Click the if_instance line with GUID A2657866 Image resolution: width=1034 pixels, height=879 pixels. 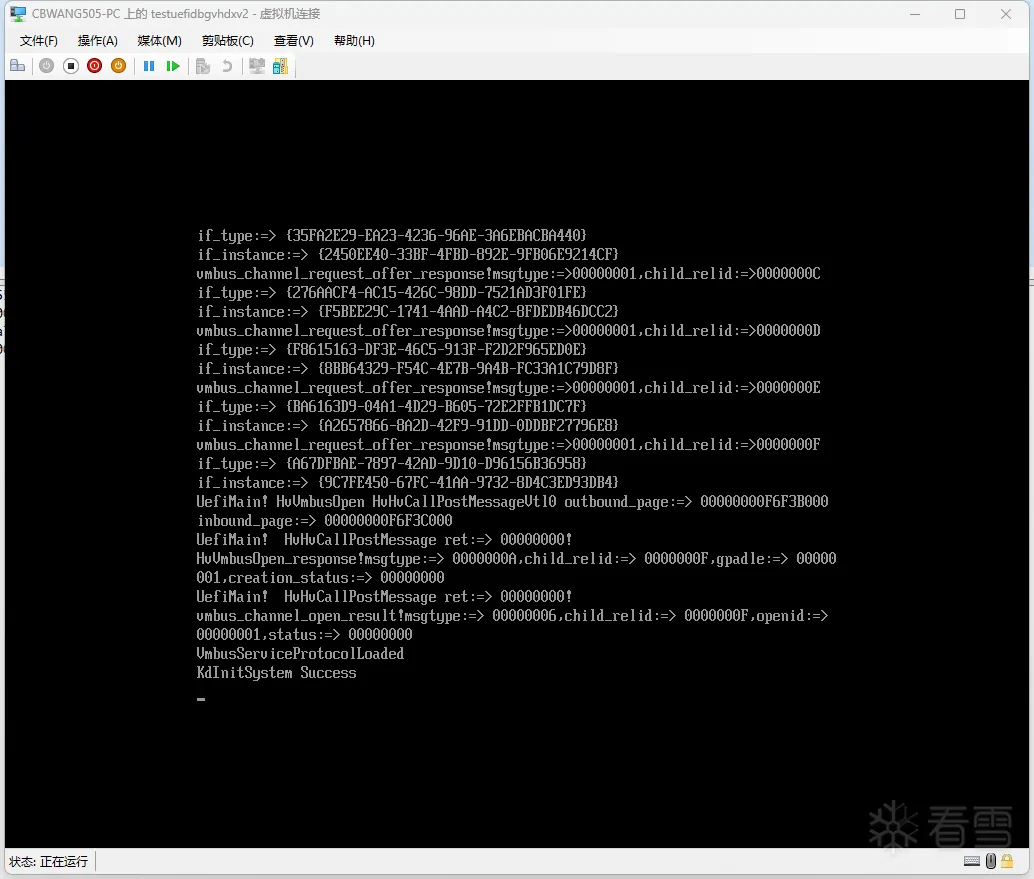(x=408, y=425)
